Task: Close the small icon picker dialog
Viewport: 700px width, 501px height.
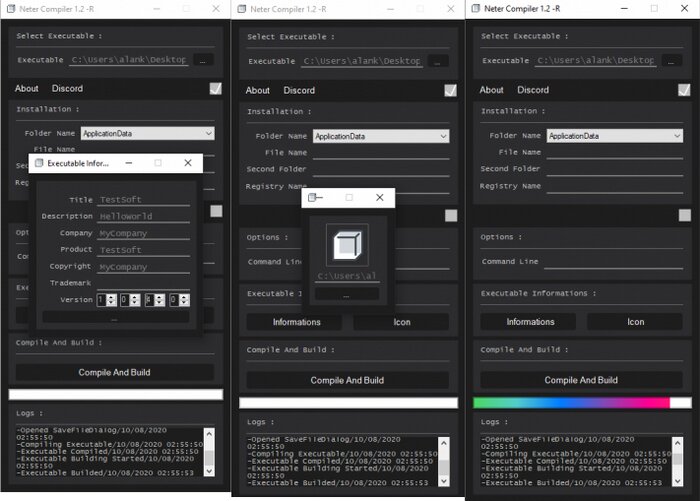Action: [379, 198]
